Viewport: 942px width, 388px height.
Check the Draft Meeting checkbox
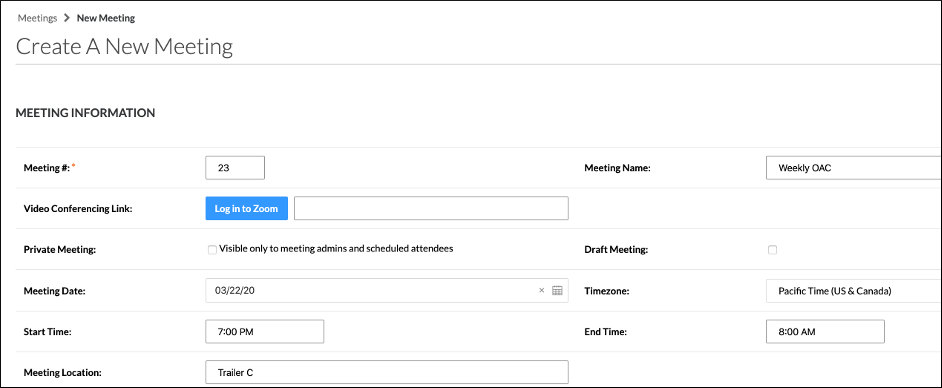coord(773,250)
